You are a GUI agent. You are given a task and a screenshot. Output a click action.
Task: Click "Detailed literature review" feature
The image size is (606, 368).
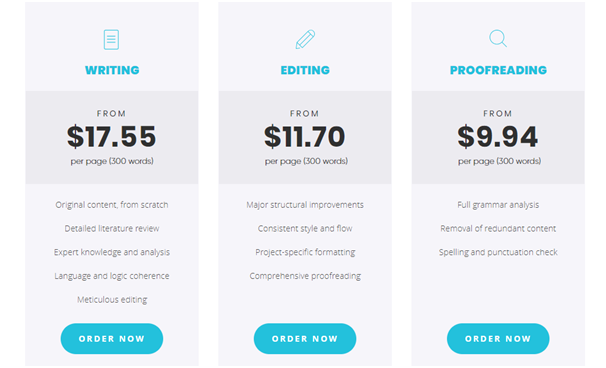point(112,228)
